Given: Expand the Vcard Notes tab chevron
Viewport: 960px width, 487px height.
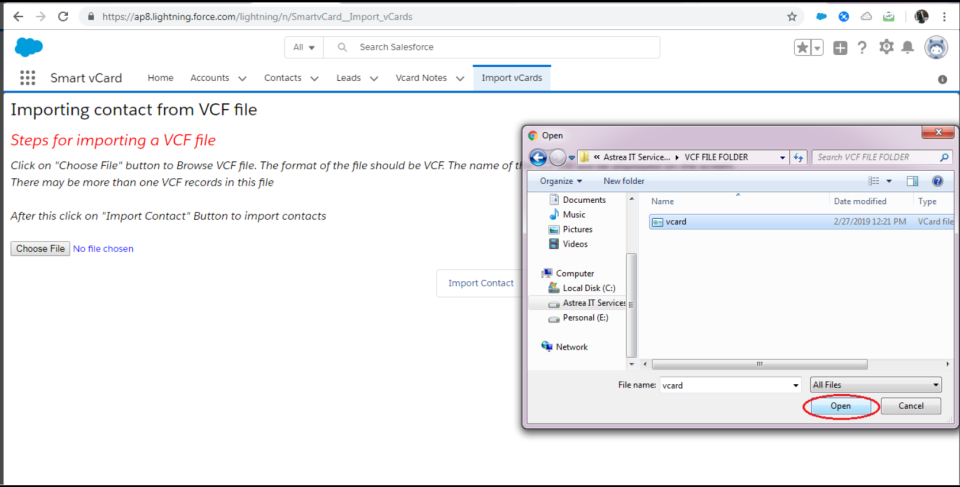Looking at the screenshot, I should coord(460,78).
